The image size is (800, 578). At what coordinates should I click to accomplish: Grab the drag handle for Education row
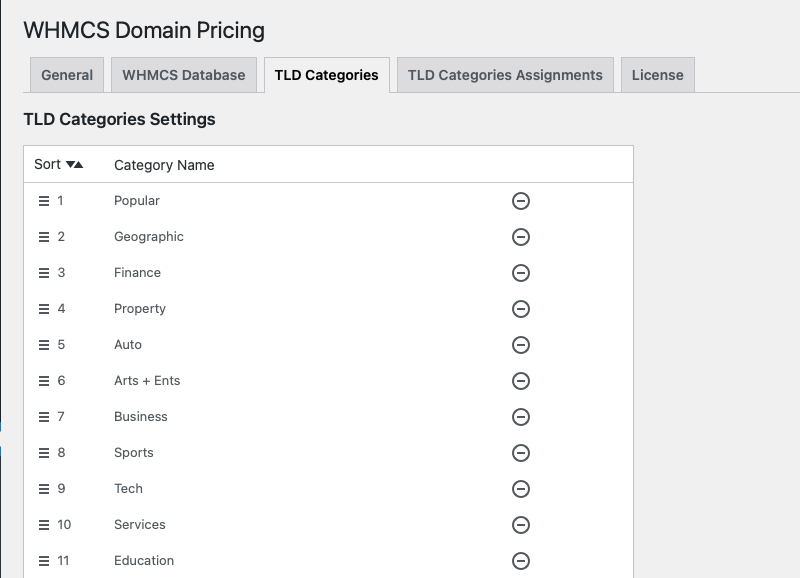[44, 561]
